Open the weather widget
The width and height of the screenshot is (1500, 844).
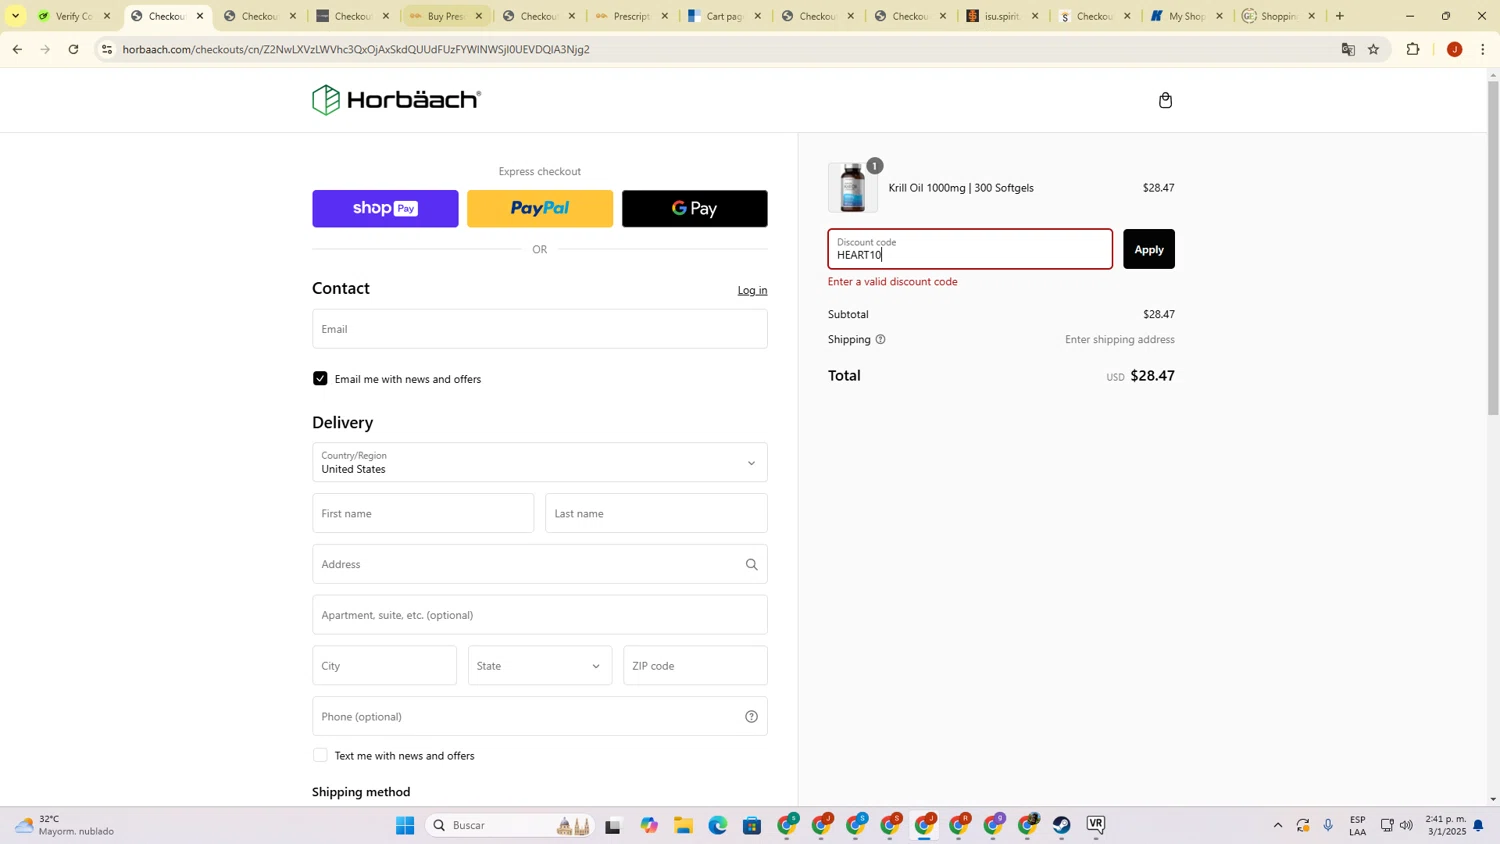(x=66, y=826)
